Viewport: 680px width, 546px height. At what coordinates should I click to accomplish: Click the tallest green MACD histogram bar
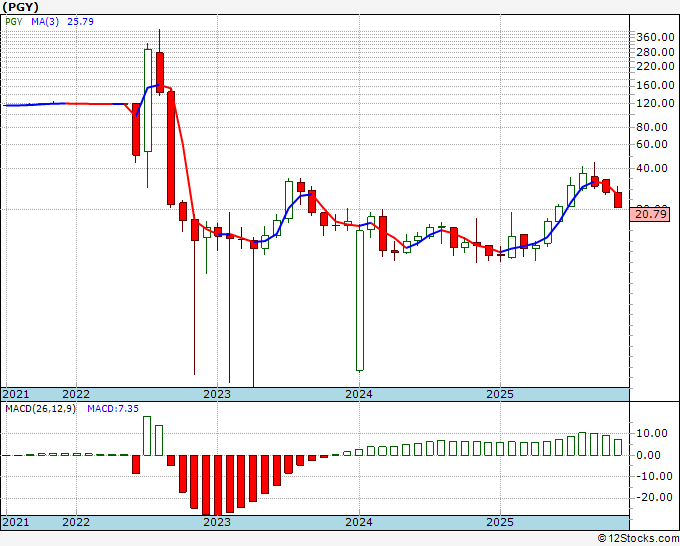click(147, 436)
